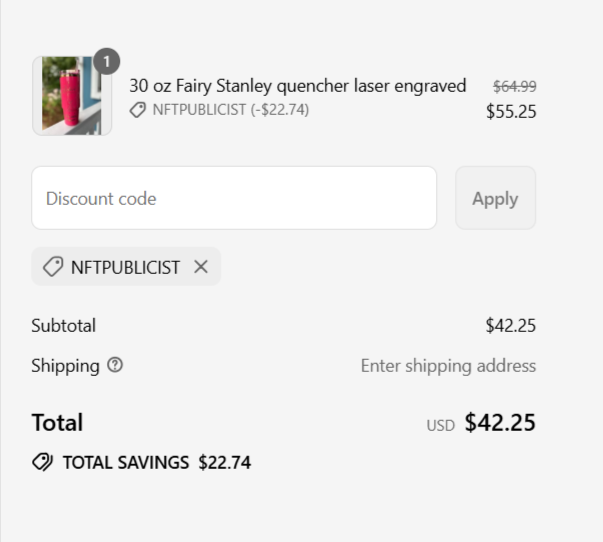This screenshot has width=603, height=542.
Task: Click the Discount code input field
Action: 234,198
